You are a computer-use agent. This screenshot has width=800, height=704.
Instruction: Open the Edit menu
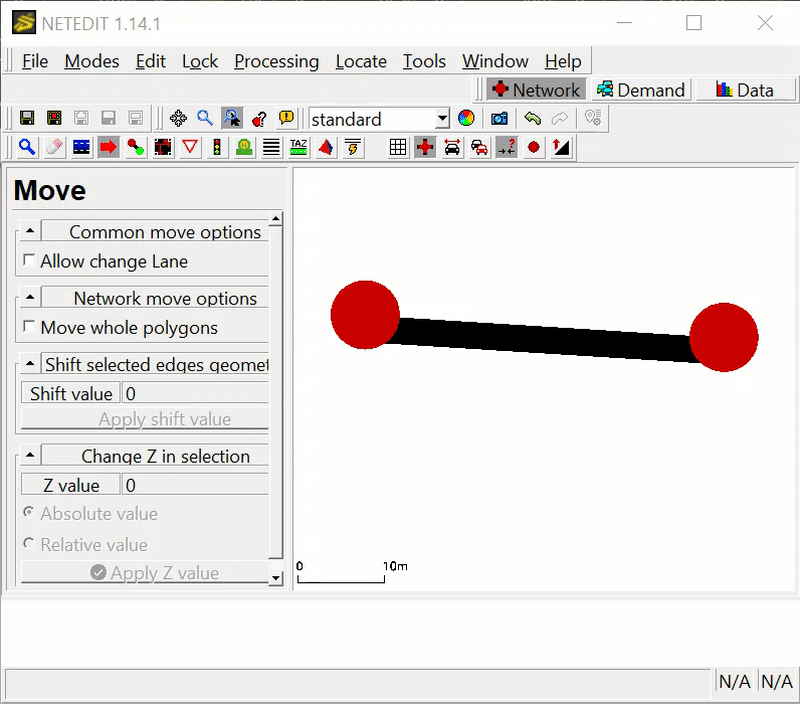click(x=151, y=61)
